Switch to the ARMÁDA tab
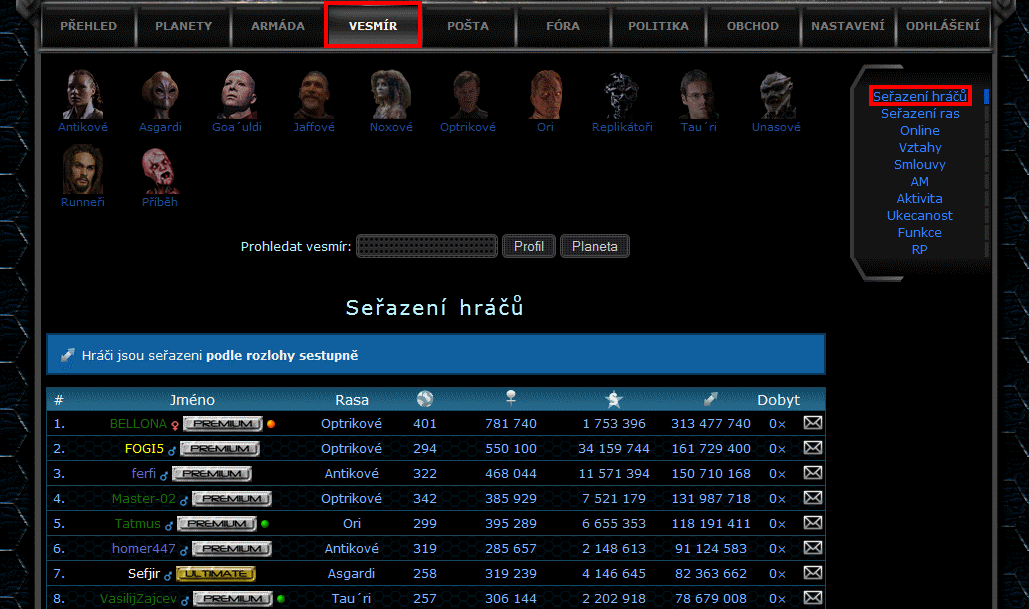 [x=278, y=26]
